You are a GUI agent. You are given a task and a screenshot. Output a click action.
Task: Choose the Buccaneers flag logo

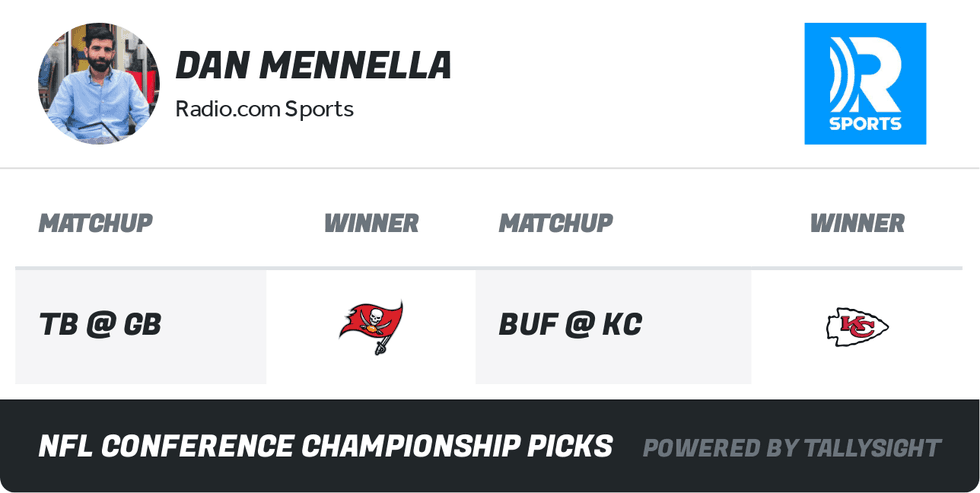[371, 326]
